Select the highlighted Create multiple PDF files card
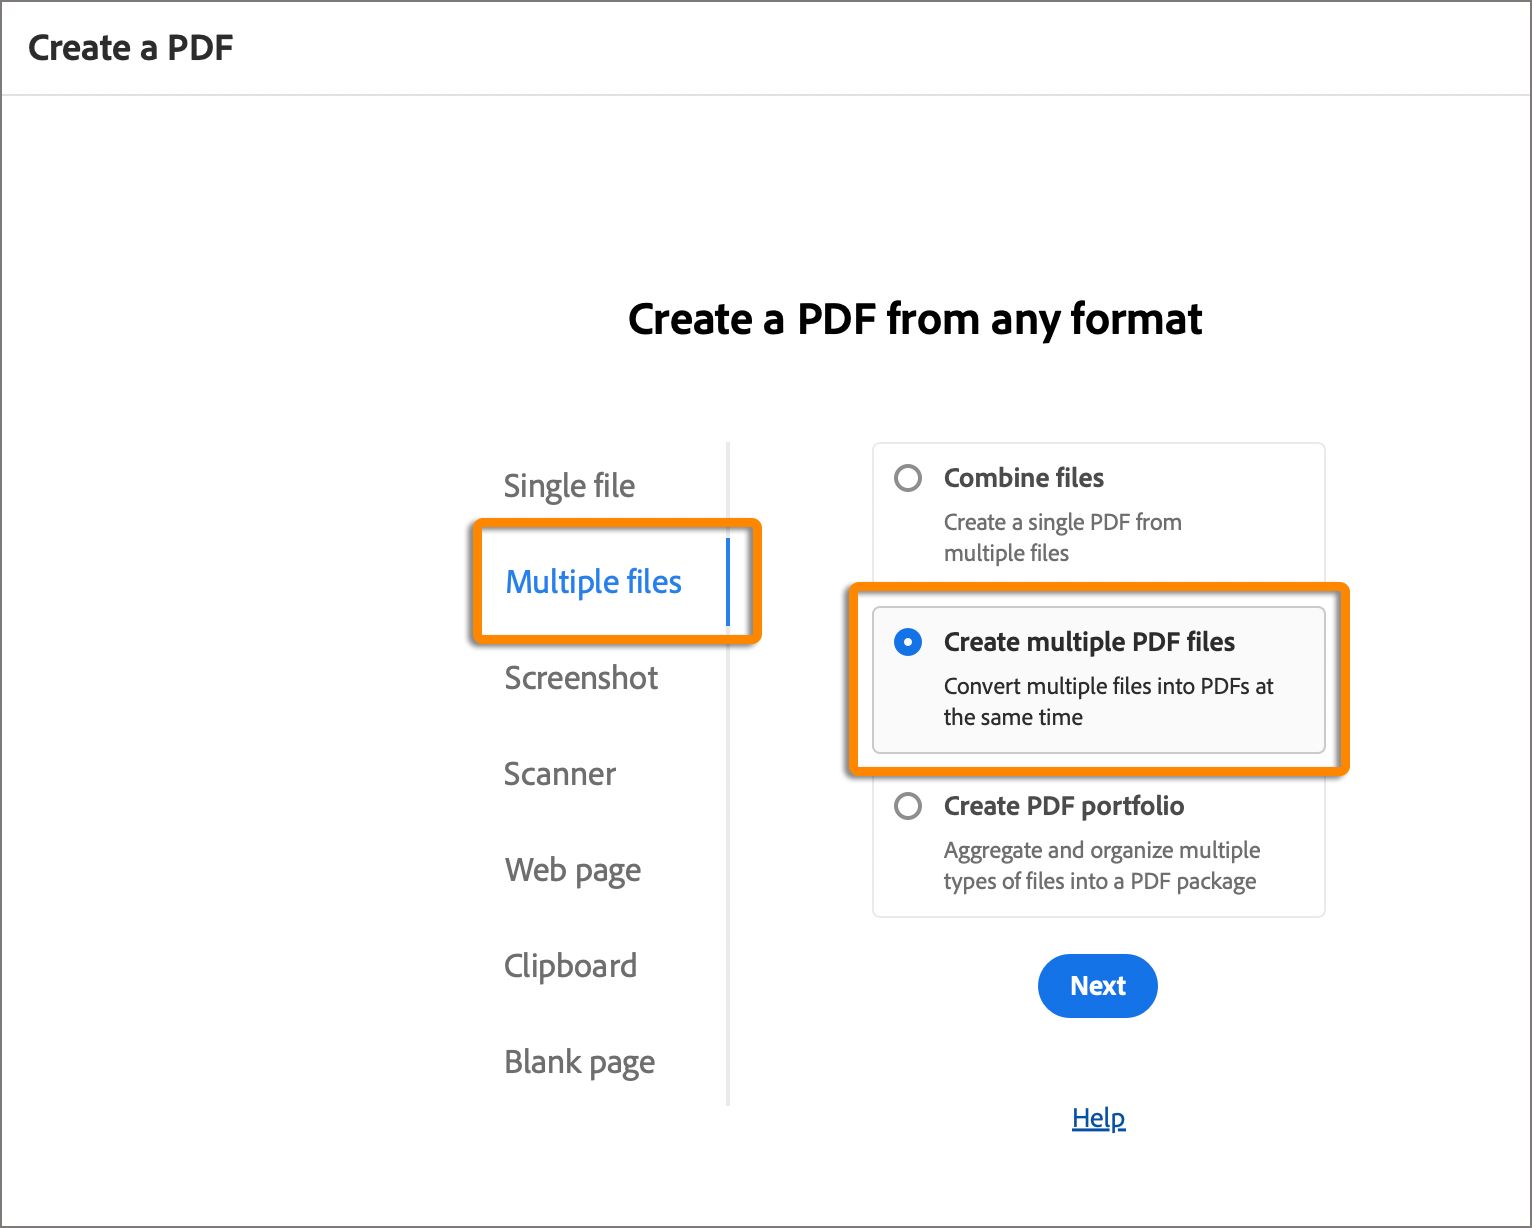1532x1228 pixels. coord(1098,679)
